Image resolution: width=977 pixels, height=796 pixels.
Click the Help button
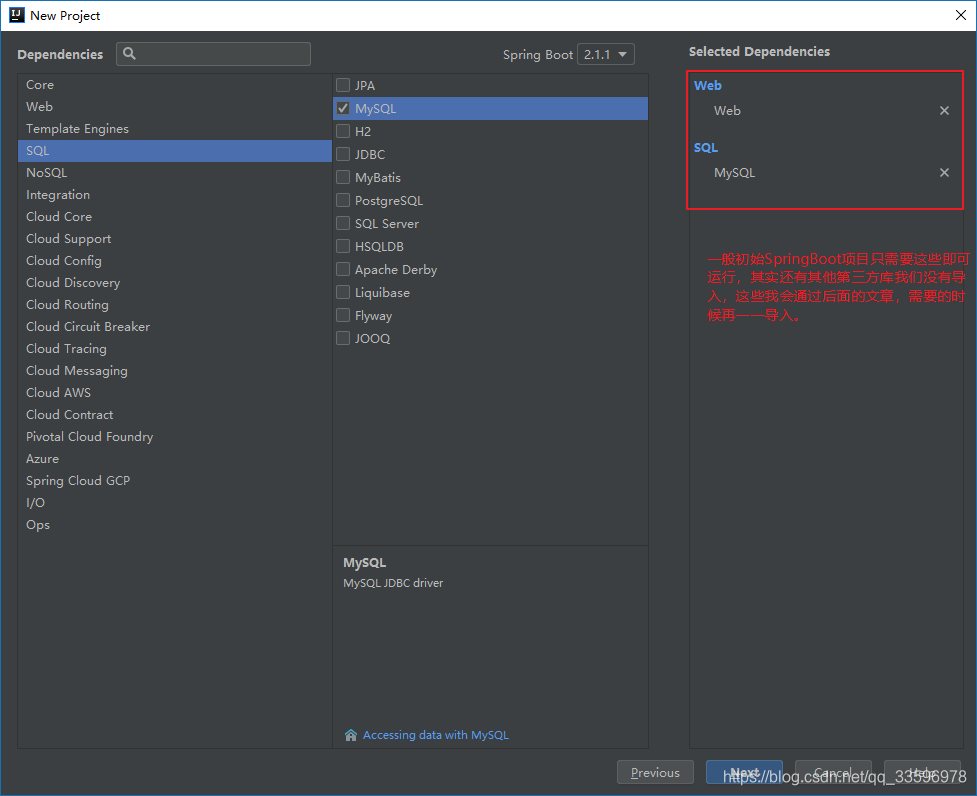pos(922,772)
